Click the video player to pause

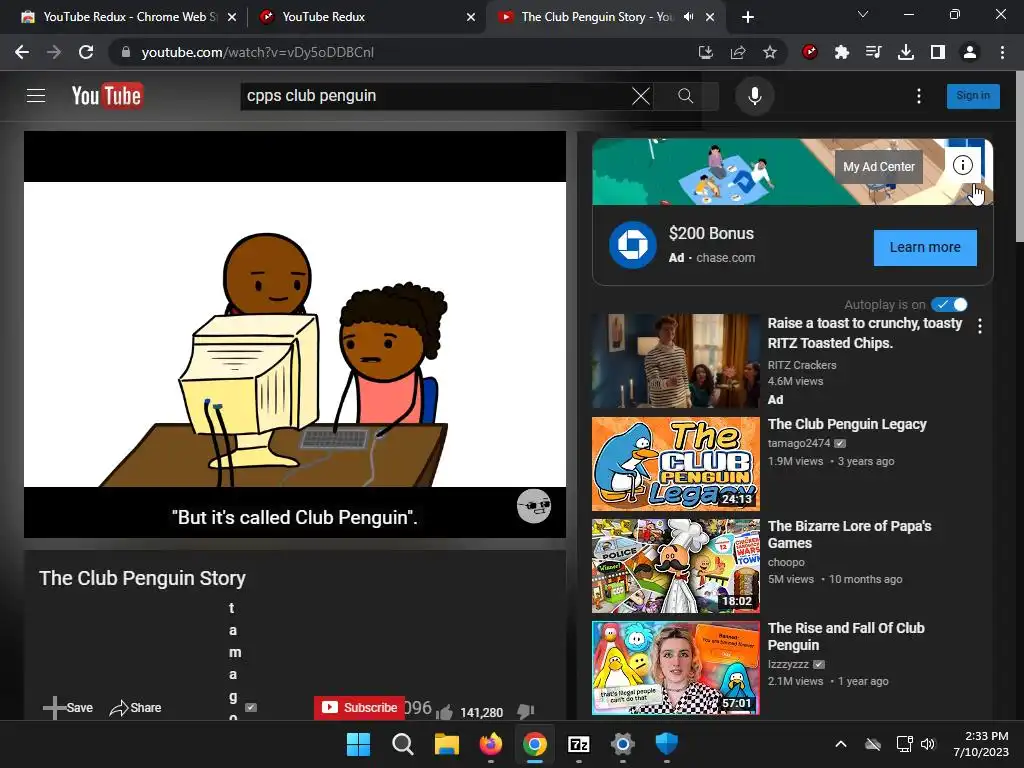tap(295, 334)
